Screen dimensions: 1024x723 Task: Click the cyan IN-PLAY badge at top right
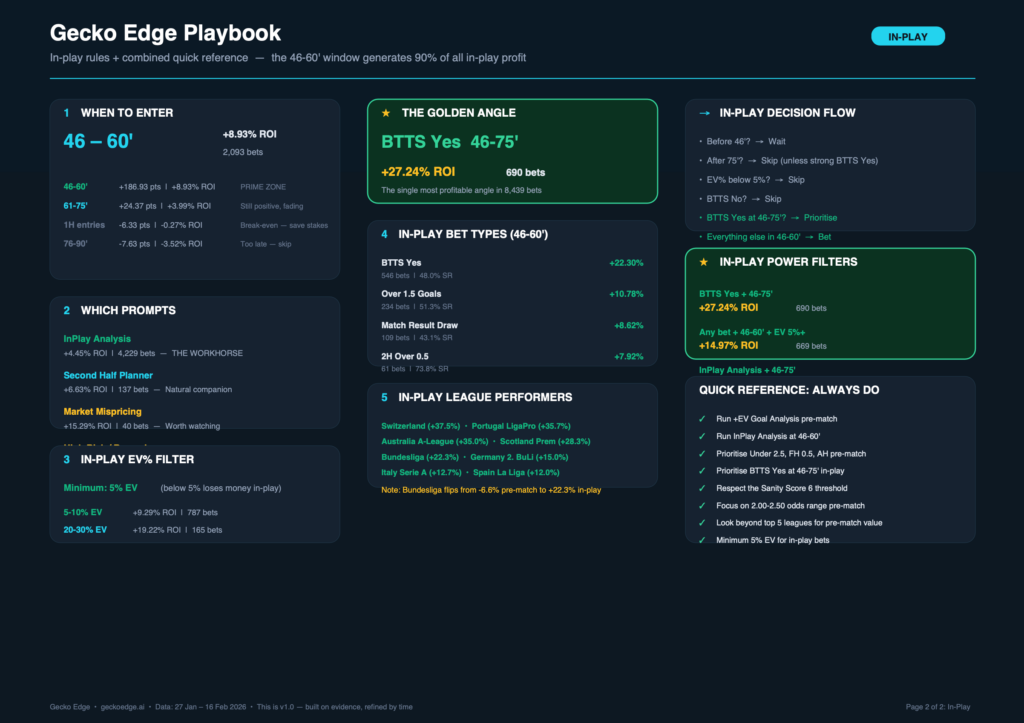(908, 37)
